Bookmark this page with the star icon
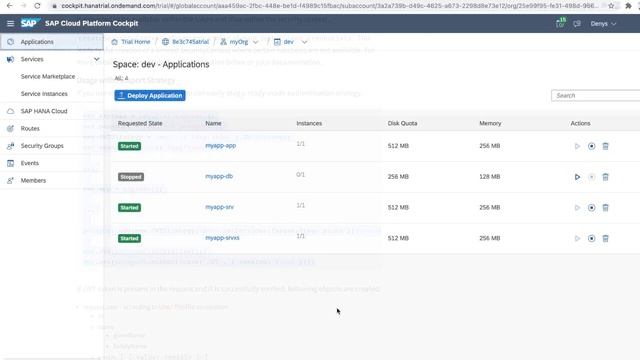The height and width of the screenshot is (360, 640). click(x=611, y=6)
